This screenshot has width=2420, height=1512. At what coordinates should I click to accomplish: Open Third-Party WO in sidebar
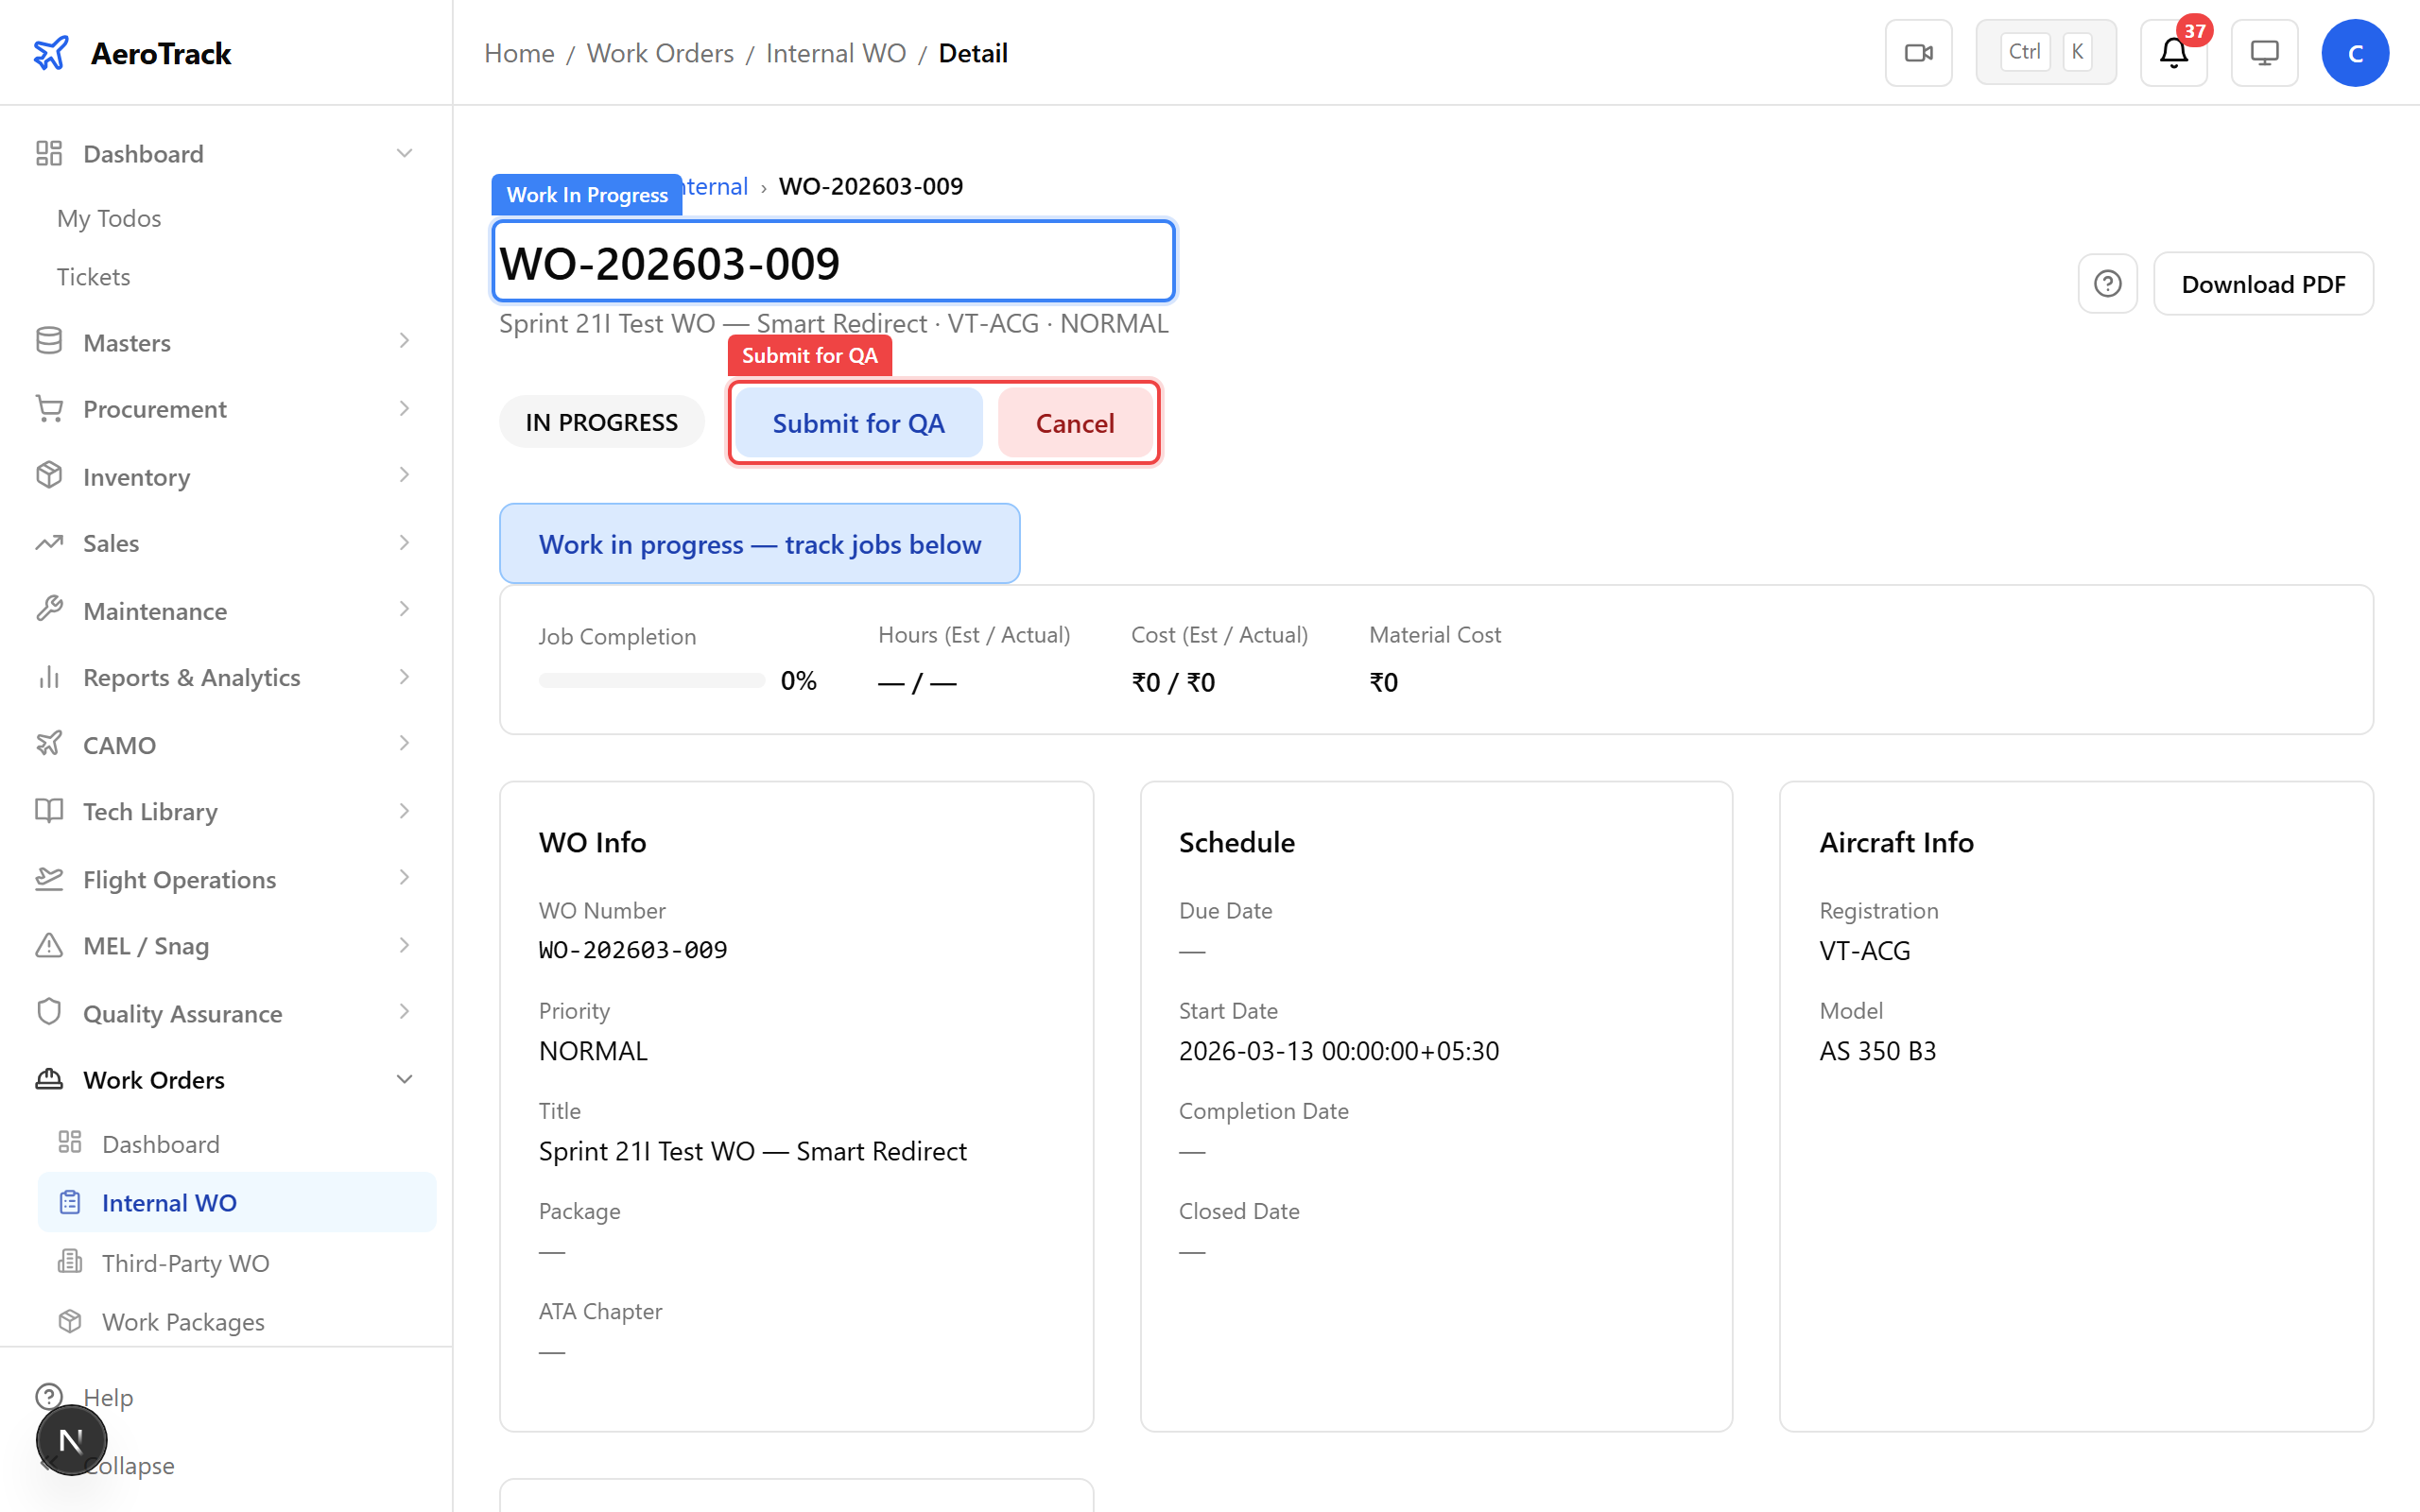[185, 1262]
